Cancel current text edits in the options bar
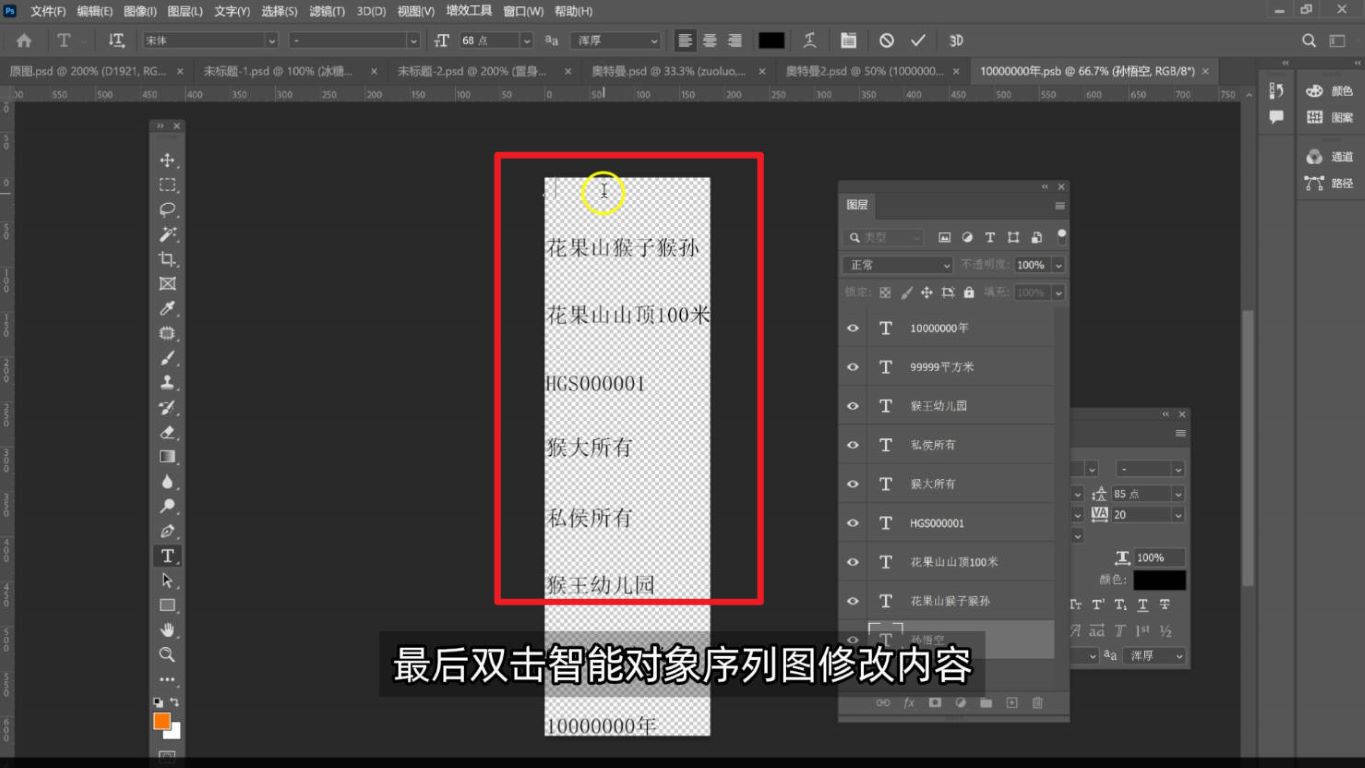 click(886, 40)
